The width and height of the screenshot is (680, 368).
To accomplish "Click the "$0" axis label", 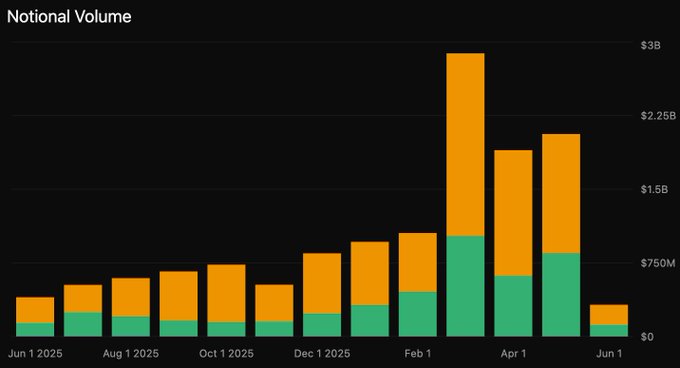I will click(x=647, y=337).
